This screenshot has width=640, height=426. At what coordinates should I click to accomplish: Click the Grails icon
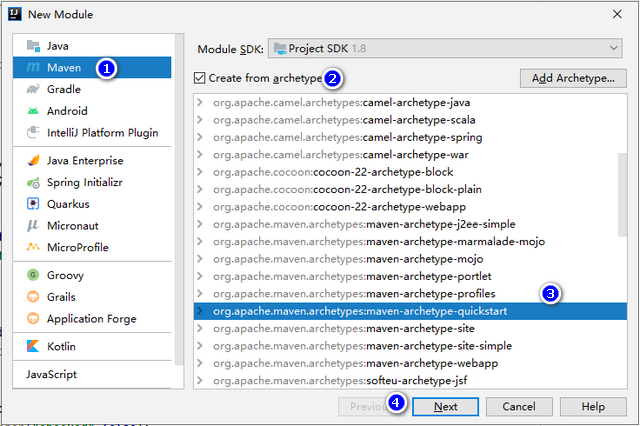coord(33,297)
